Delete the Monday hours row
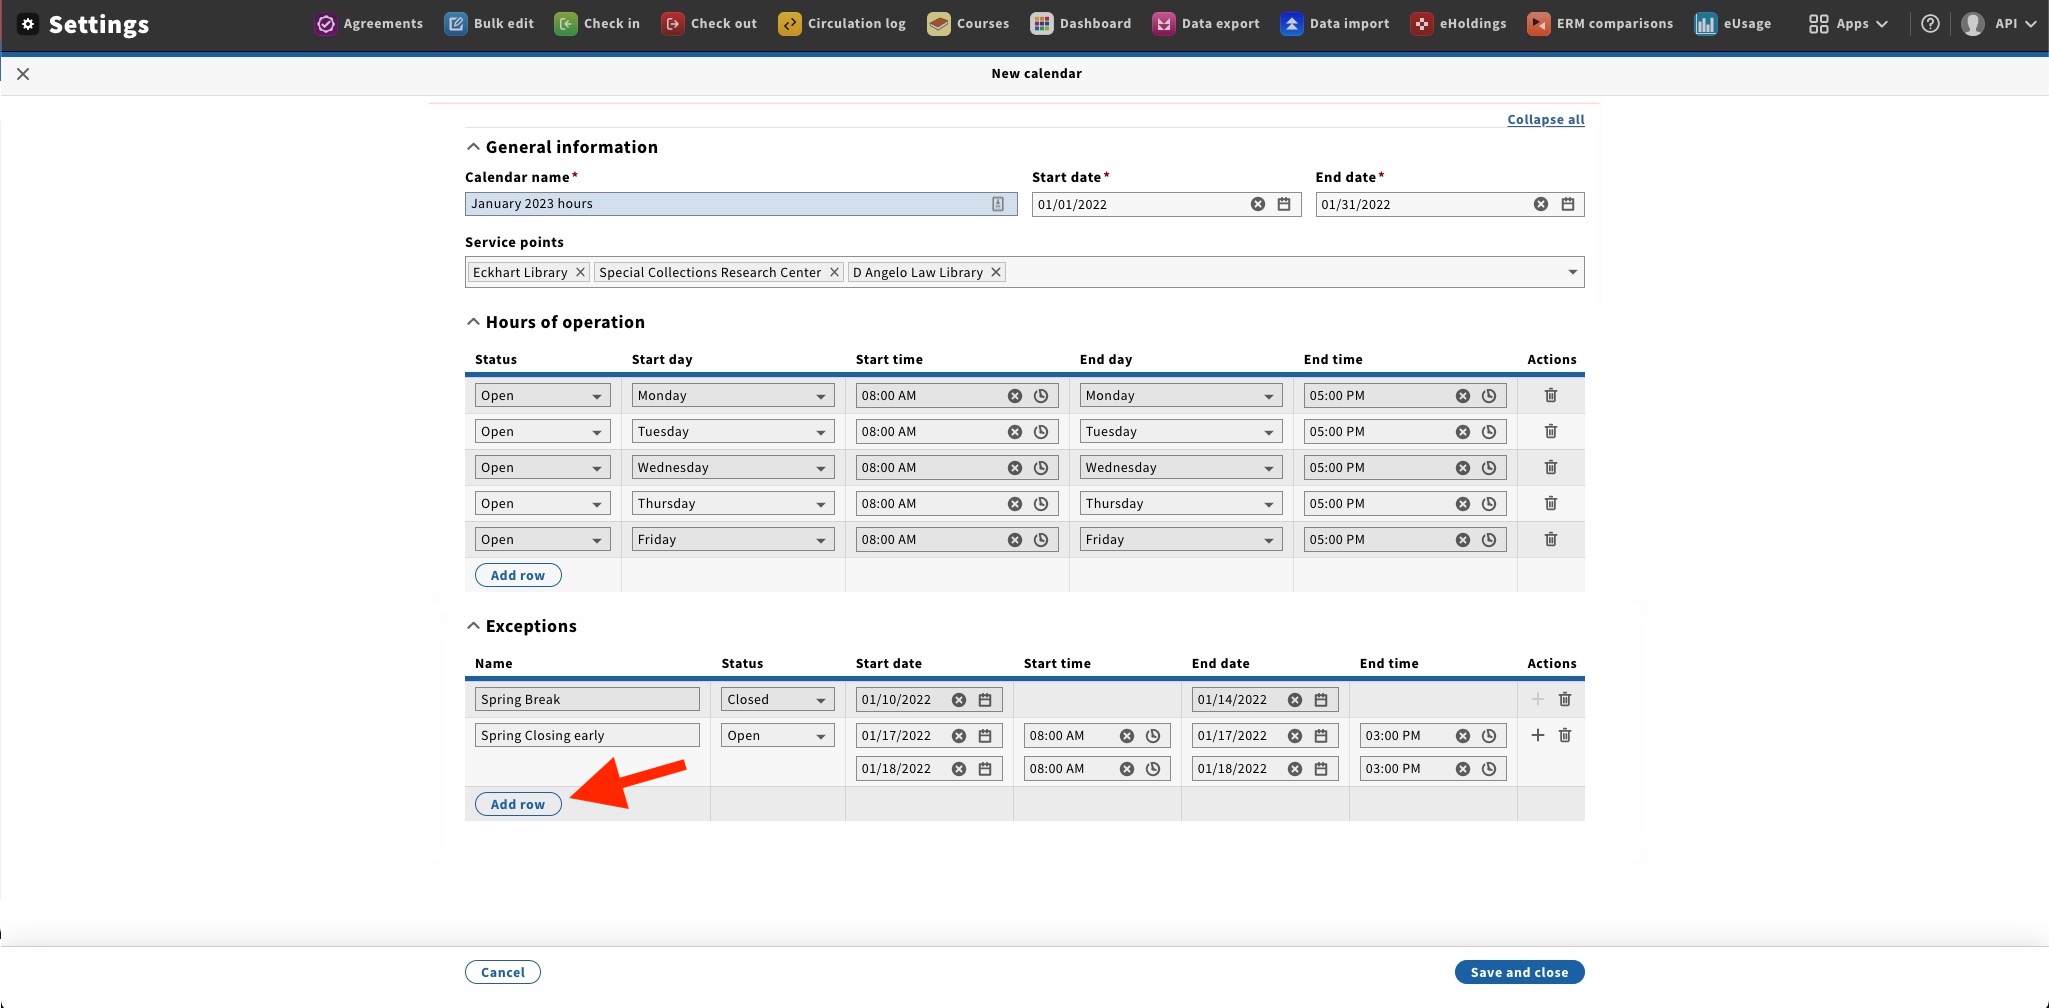2049x1008 pixels. pyautogui.click(x=1551, y=395)
